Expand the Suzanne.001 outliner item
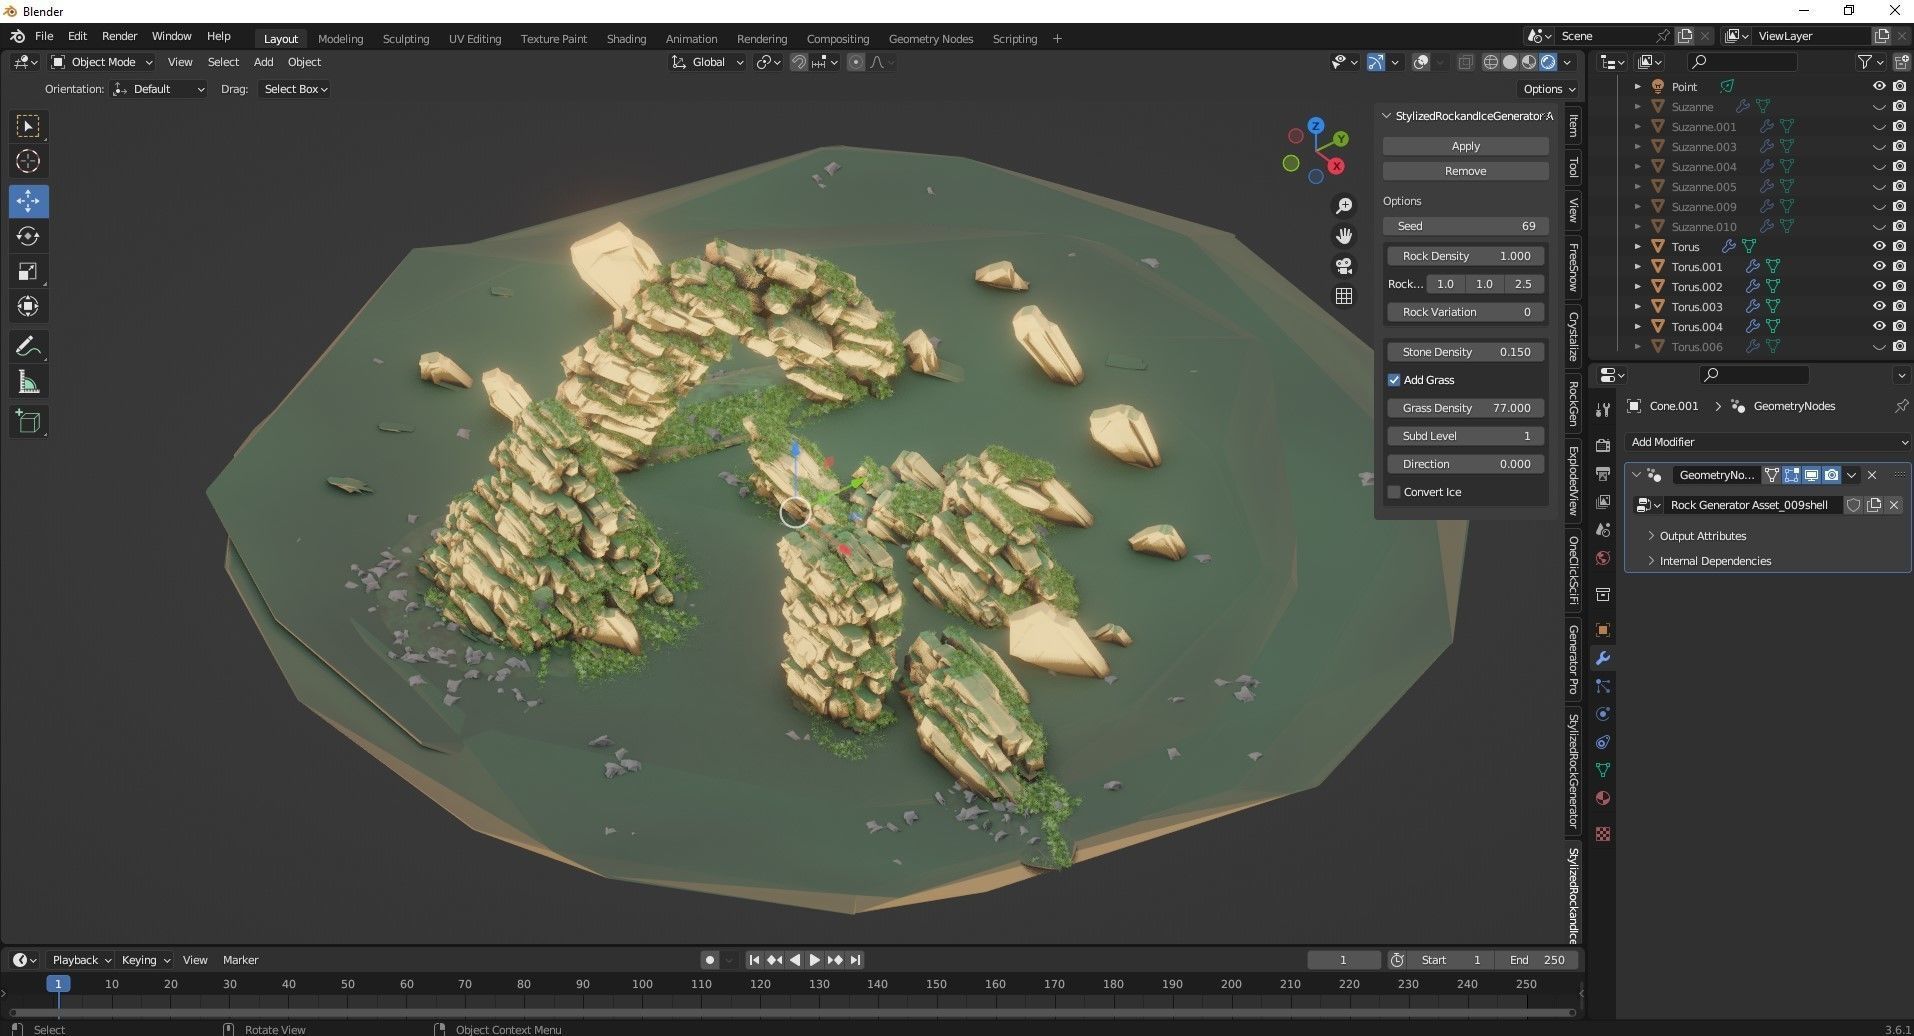The height and width of the screenshot is (1036, 1914). click(1638, 127)
